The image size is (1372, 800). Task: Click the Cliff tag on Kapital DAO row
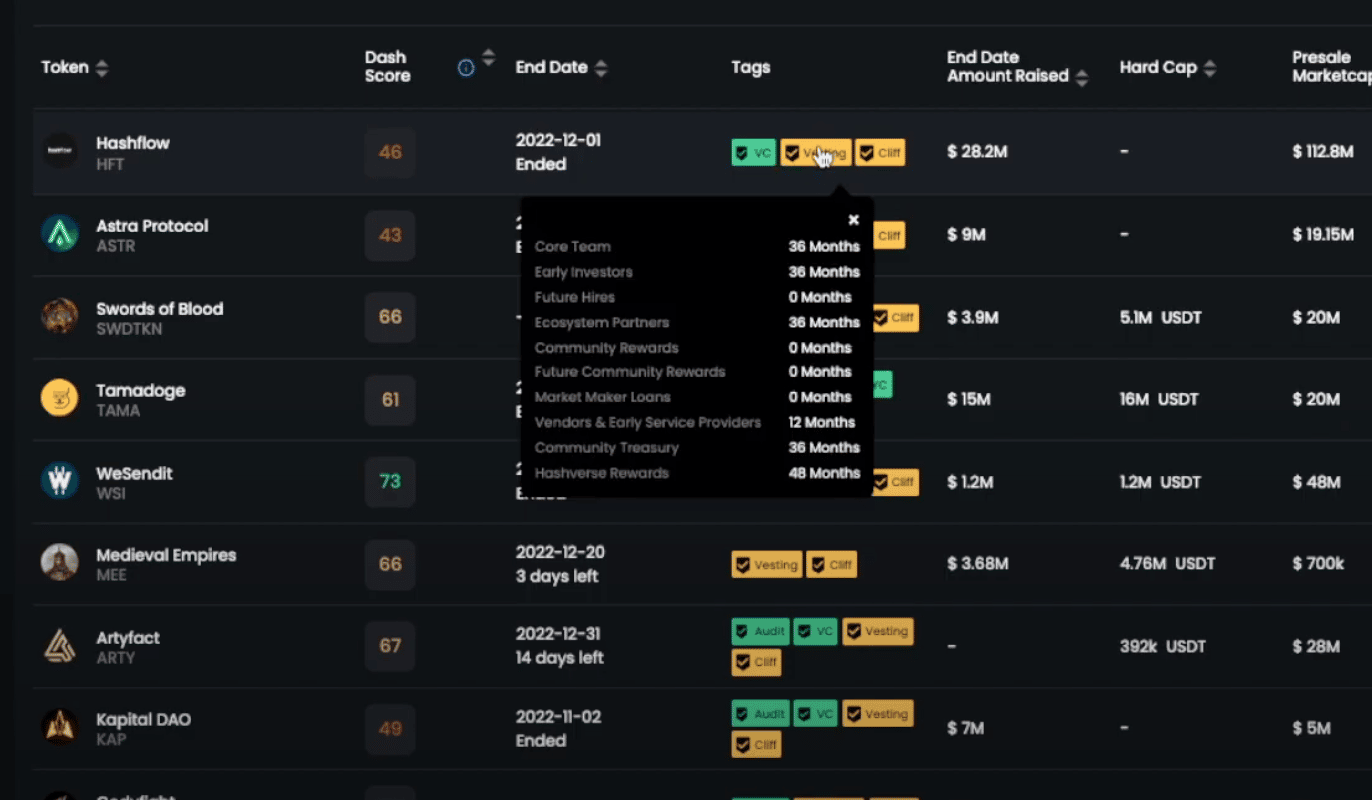click(756, 744)
